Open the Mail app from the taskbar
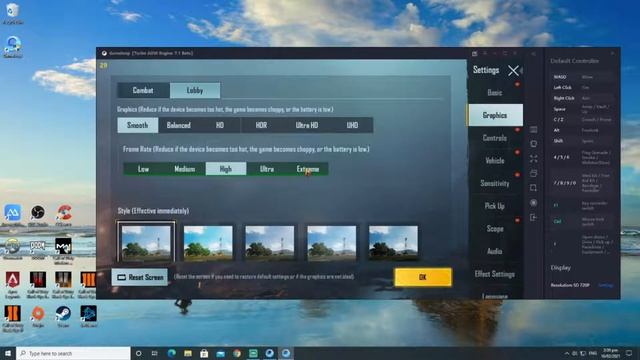 click(x=220, y=353)
